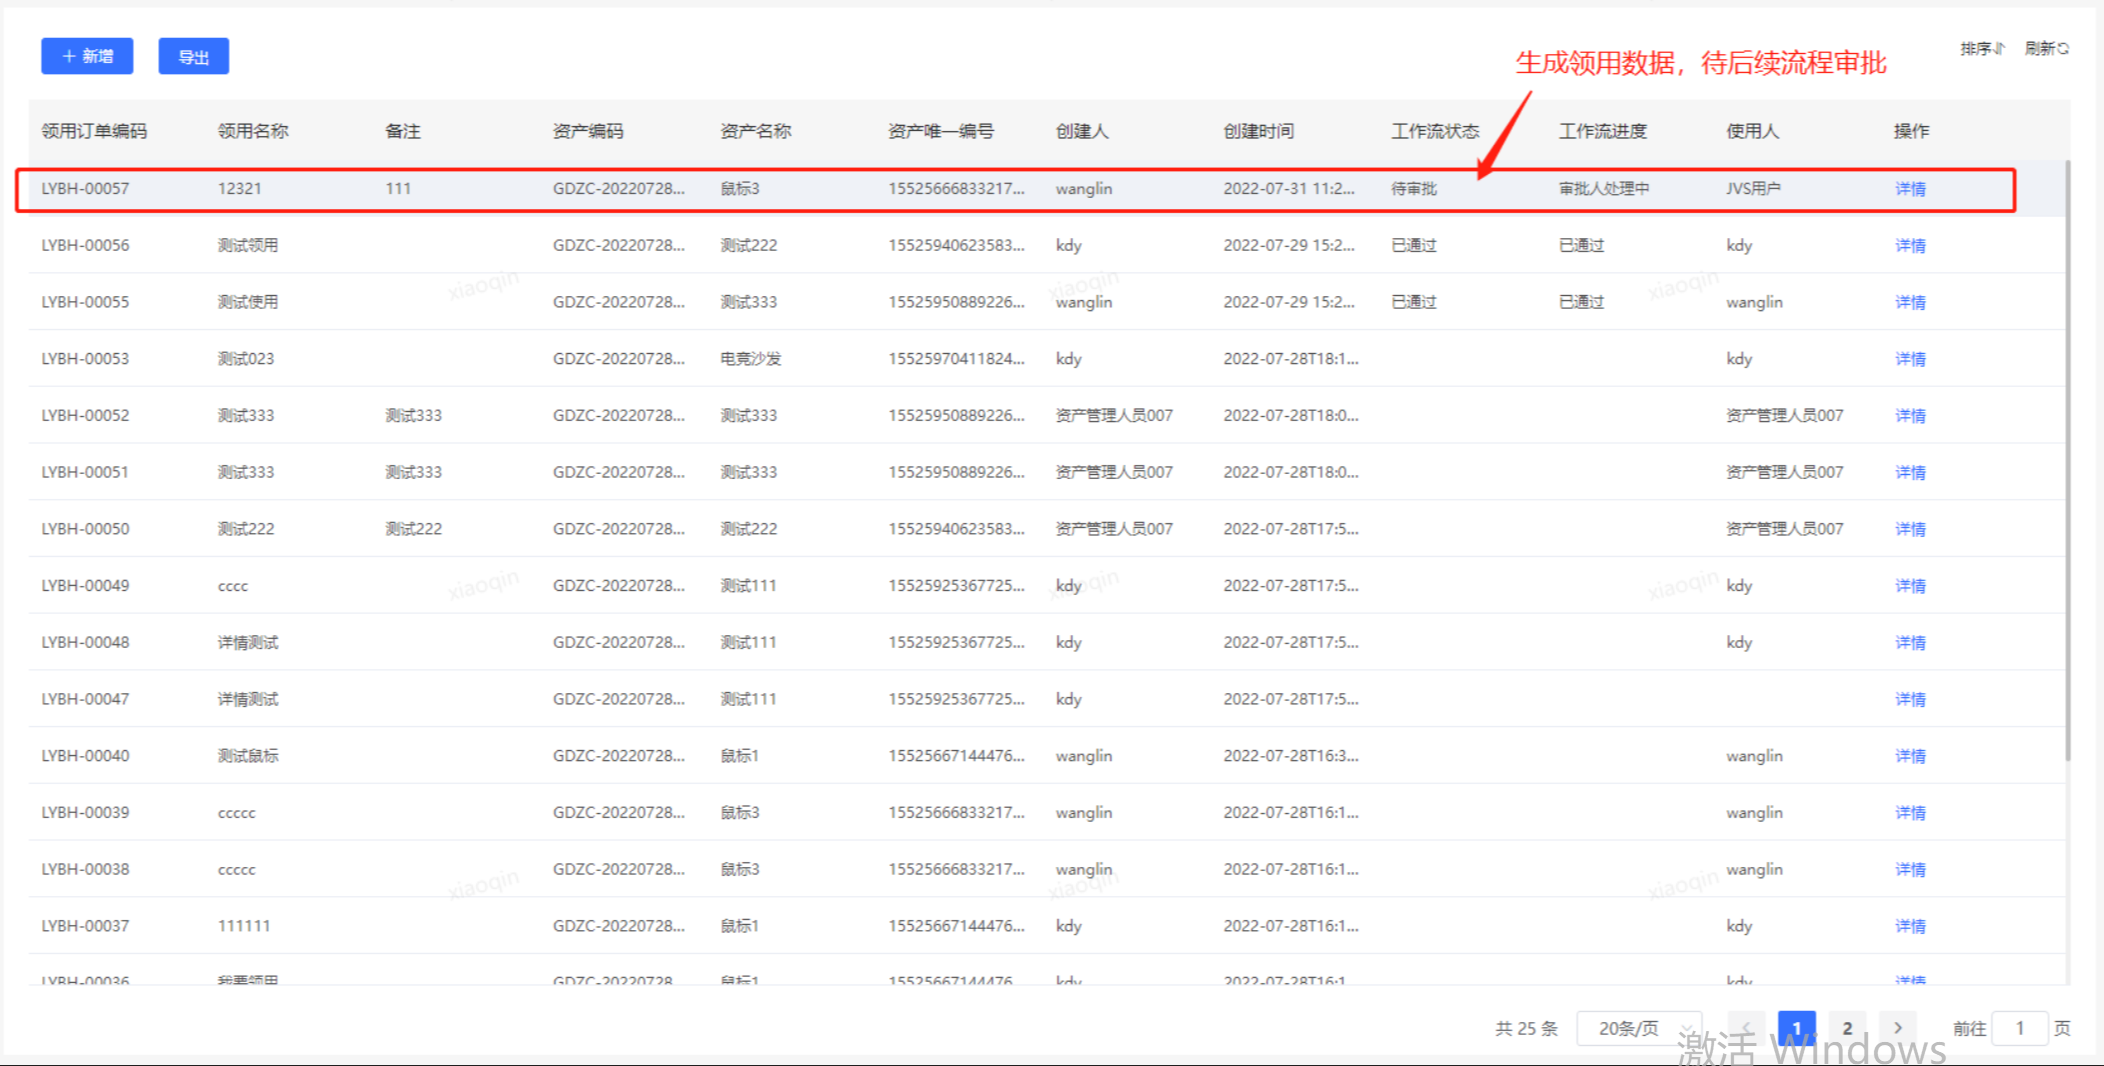Click the 领用名称 column header
The width and height of the screenshot is (2104, 1066).
(253, 131)
